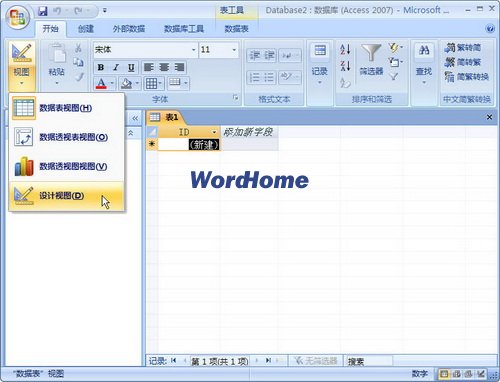Click 简转繁 conversion button

[x=463, y=62]
